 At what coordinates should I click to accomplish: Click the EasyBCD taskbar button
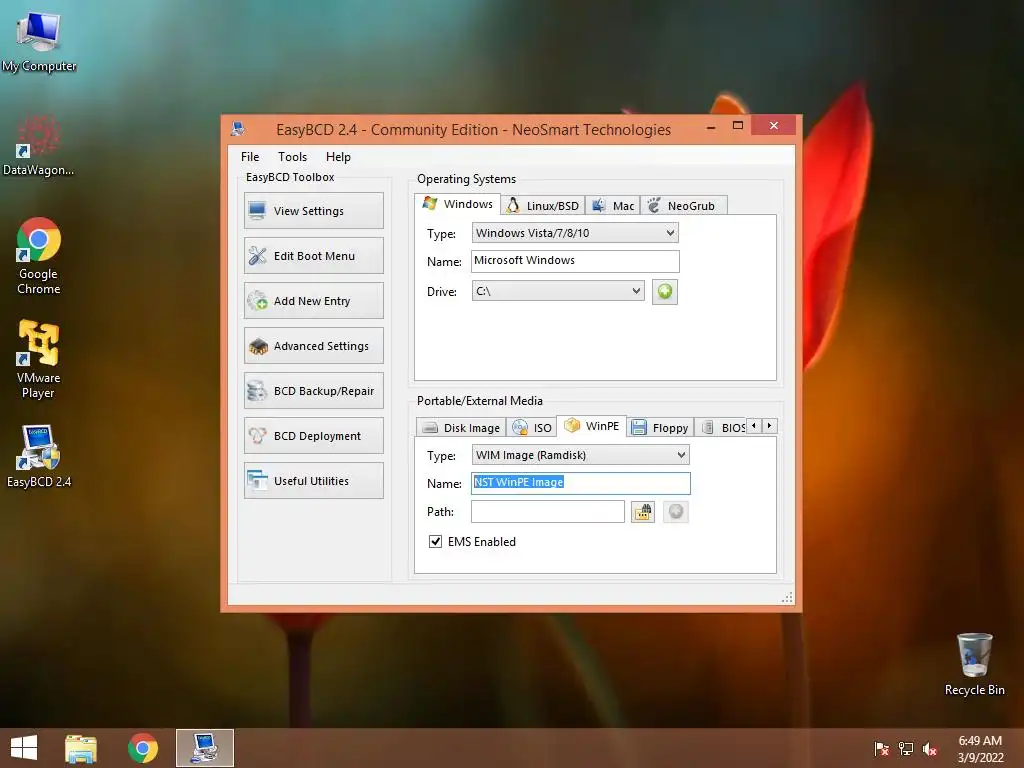tap(204, 748)
